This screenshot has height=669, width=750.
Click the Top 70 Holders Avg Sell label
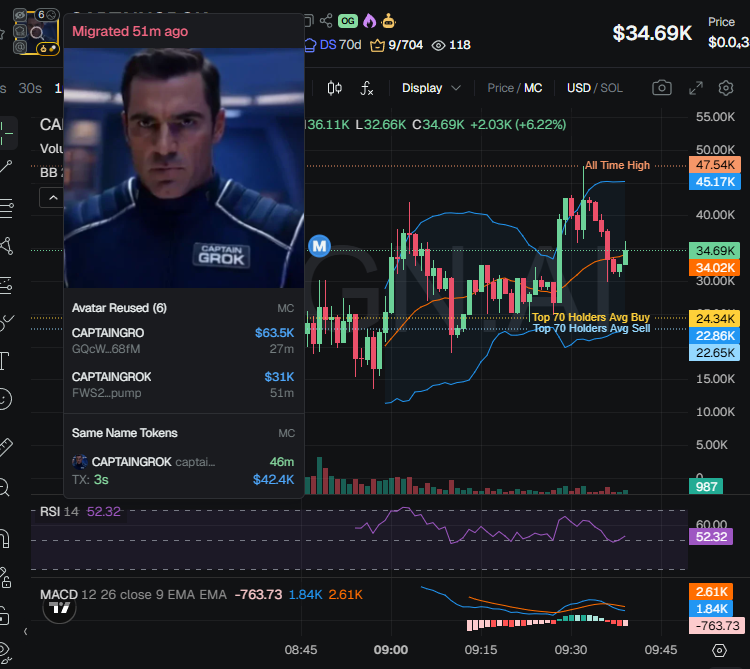pyautogui.click(x=592, y=329)
